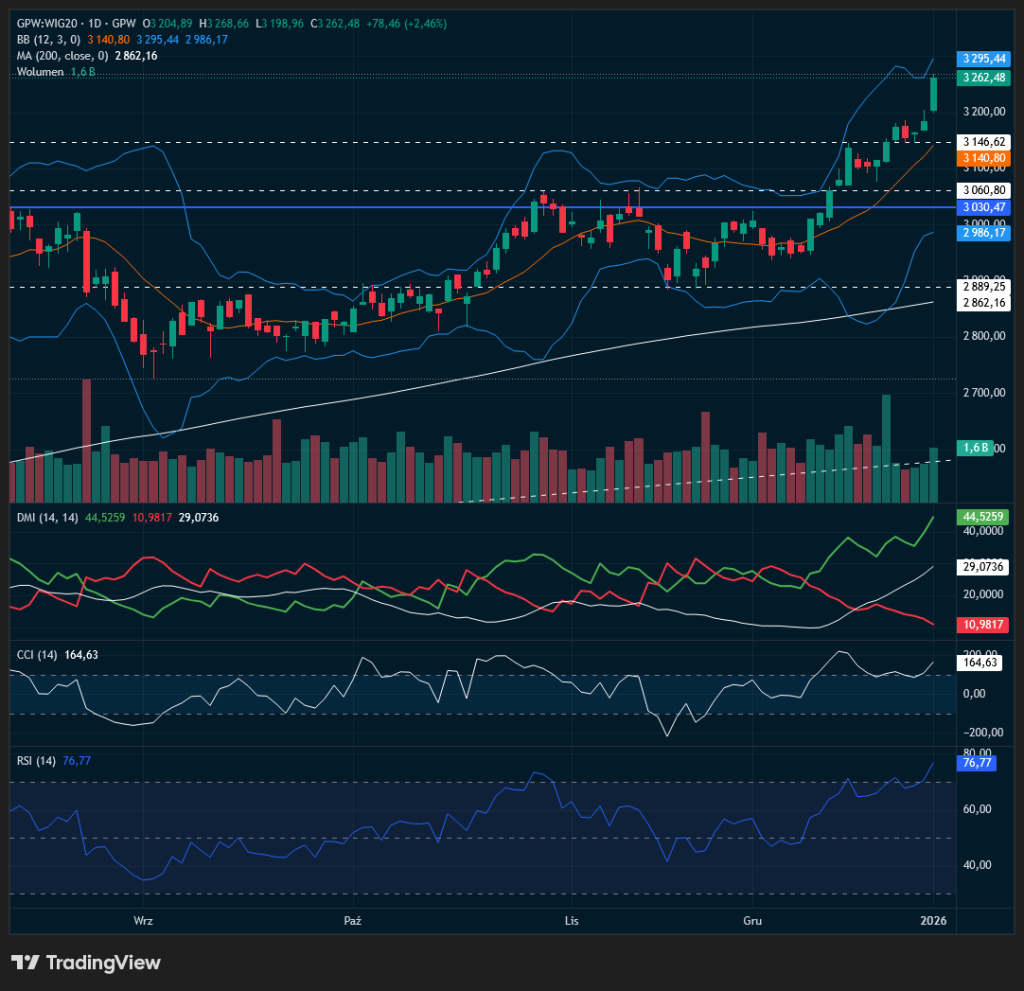Click the Wolumen indicator legend
Viewport: 1024px width, 991px height.
pos(40,72)
